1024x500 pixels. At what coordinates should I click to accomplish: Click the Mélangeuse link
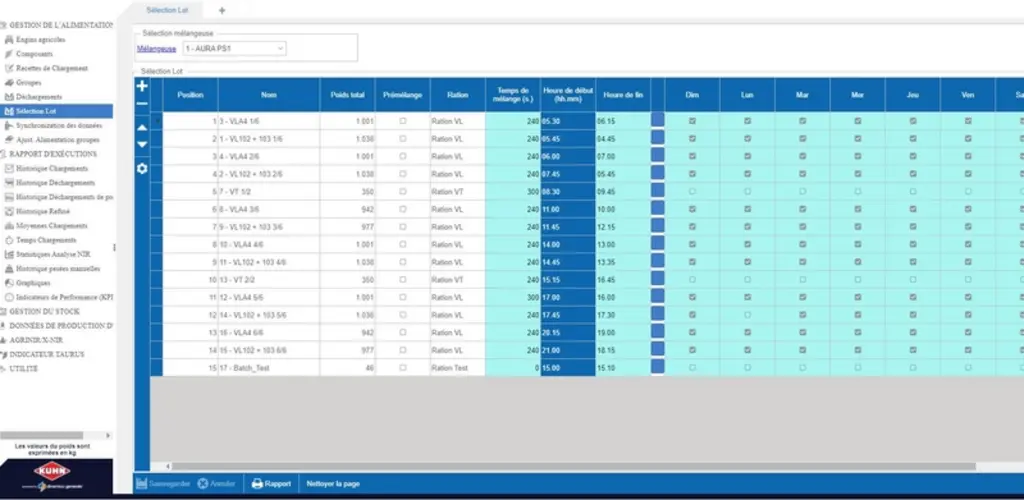157,49
